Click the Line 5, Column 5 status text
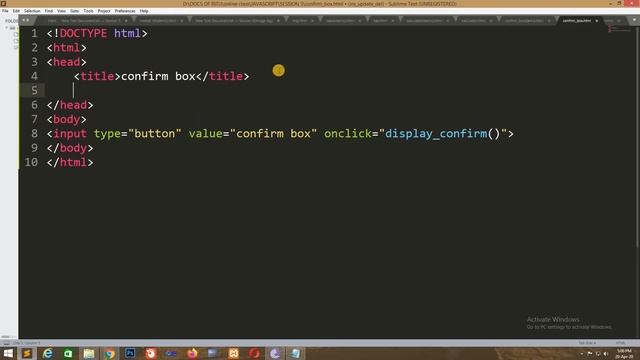Viewport: 640px width, 360px height. 26,343
